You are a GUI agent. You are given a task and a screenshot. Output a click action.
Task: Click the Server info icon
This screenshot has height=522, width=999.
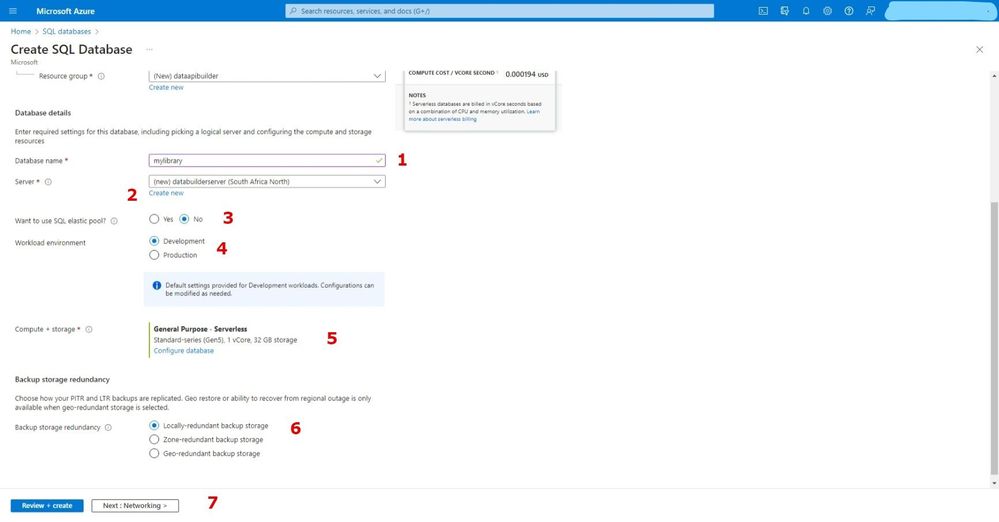pos(48,182)
